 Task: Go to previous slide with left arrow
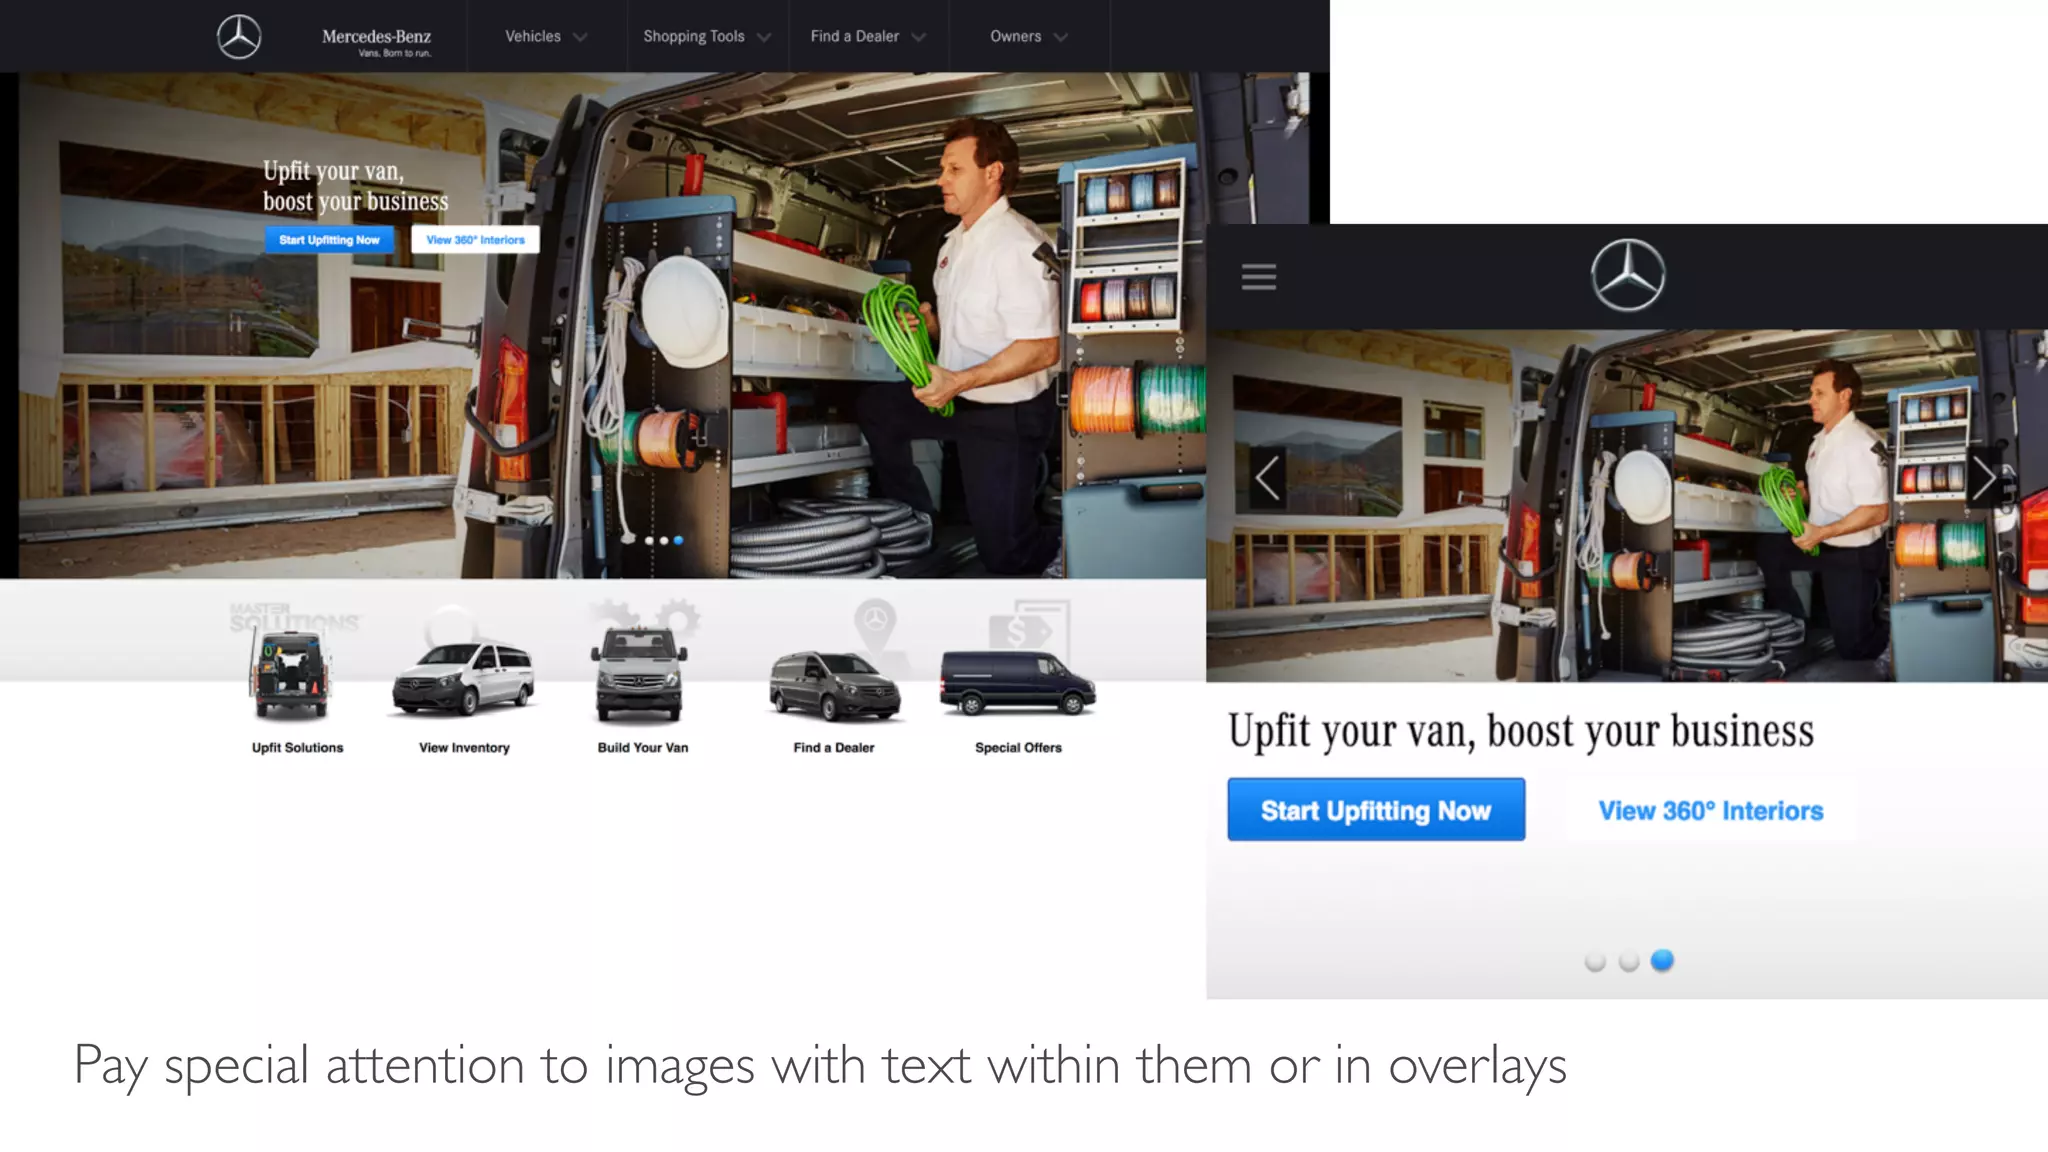point(1268,478)
